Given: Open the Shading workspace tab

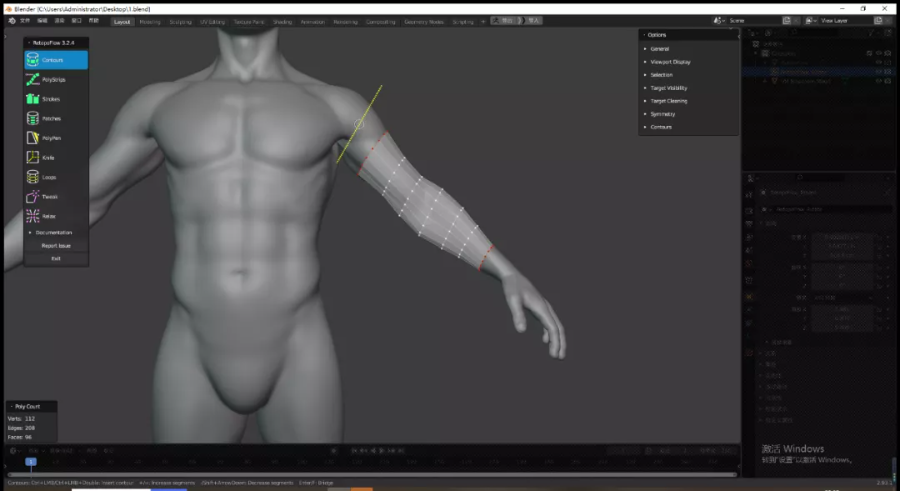Looking at the screenshot, I should point(283,21).
